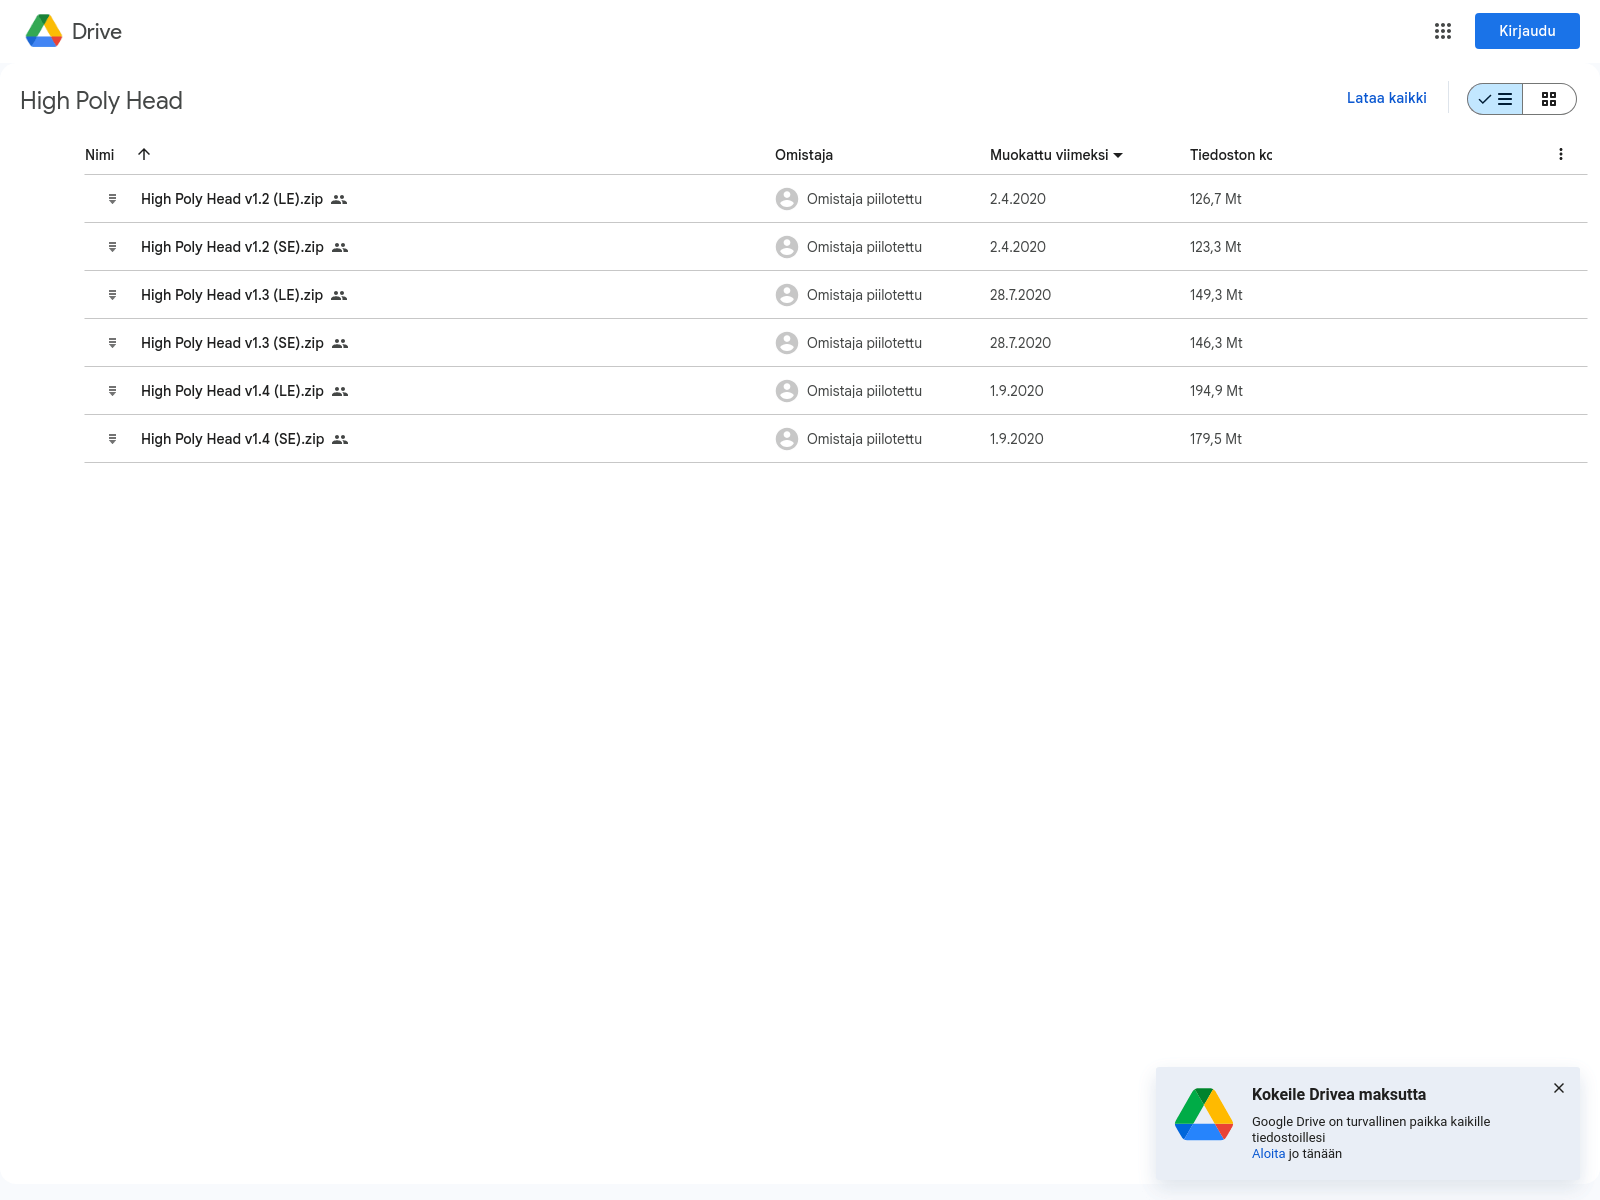This screenshot has height=1200, width=1600.
Task: Click the 123,3 Mt file size cell
Action: point(1215,247)
